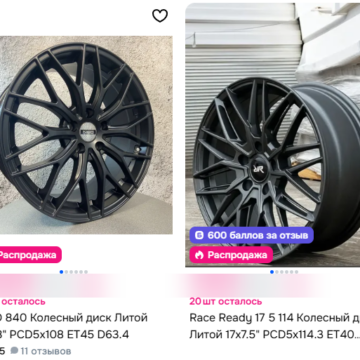Open the Race Ready wheel photo

(x=273, y=135)
